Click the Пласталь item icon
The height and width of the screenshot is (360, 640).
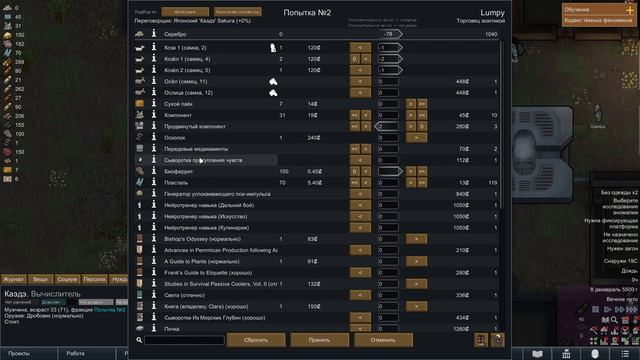[x=140, y=182]
